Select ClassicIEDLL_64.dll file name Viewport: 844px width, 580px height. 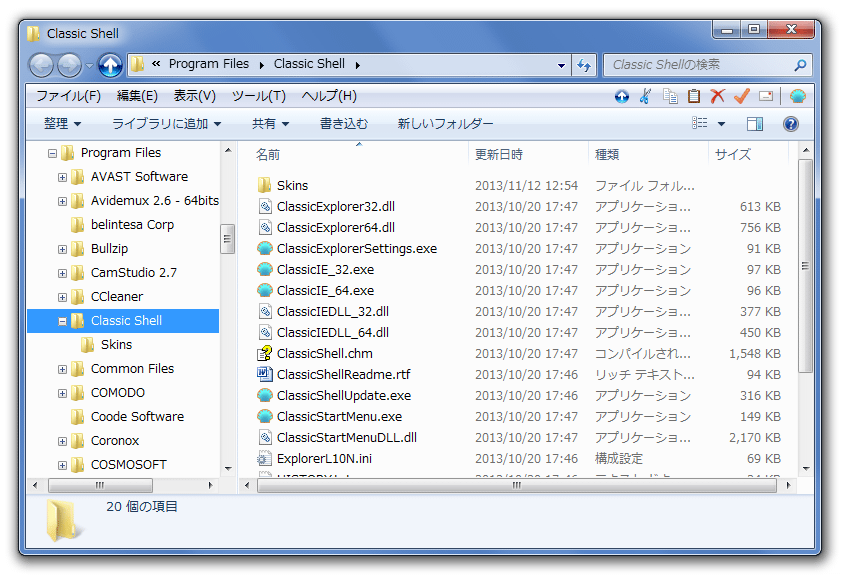[x=333, y=333]
